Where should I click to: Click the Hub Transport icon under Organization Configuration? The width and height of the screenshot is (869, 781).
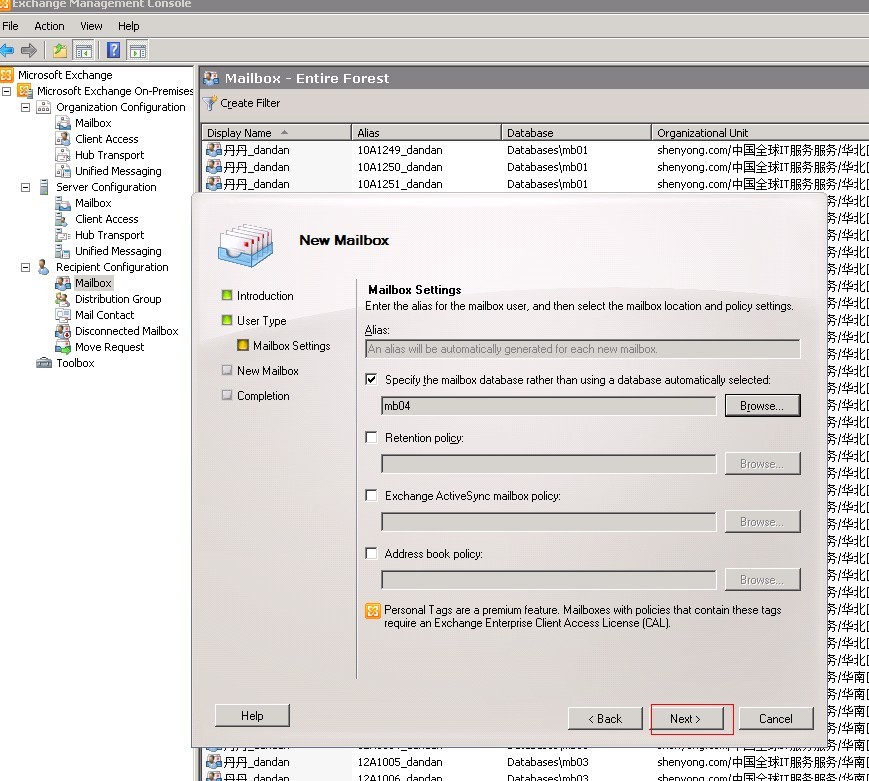click(63, 155)
